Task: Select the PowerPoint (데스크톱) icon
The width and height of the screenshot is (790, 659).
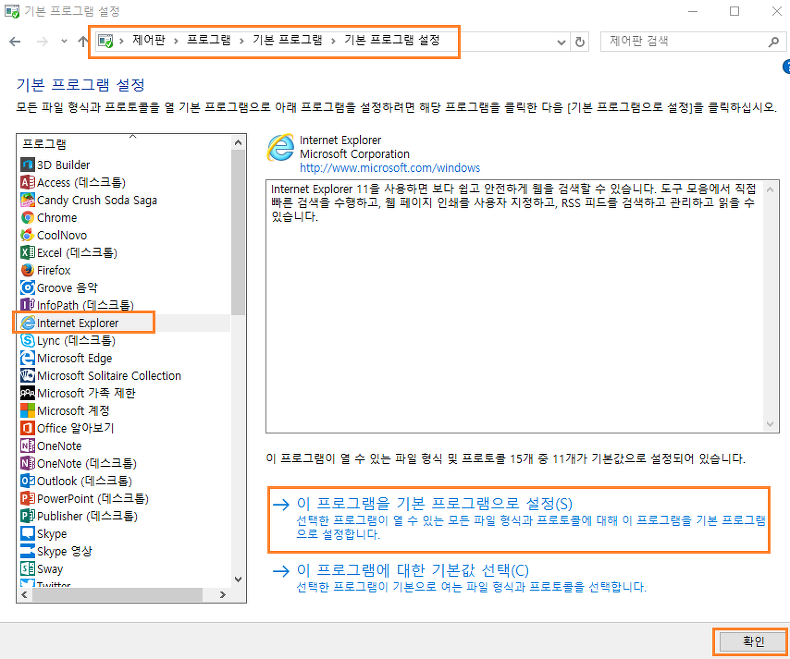Action: pos(27,499)
